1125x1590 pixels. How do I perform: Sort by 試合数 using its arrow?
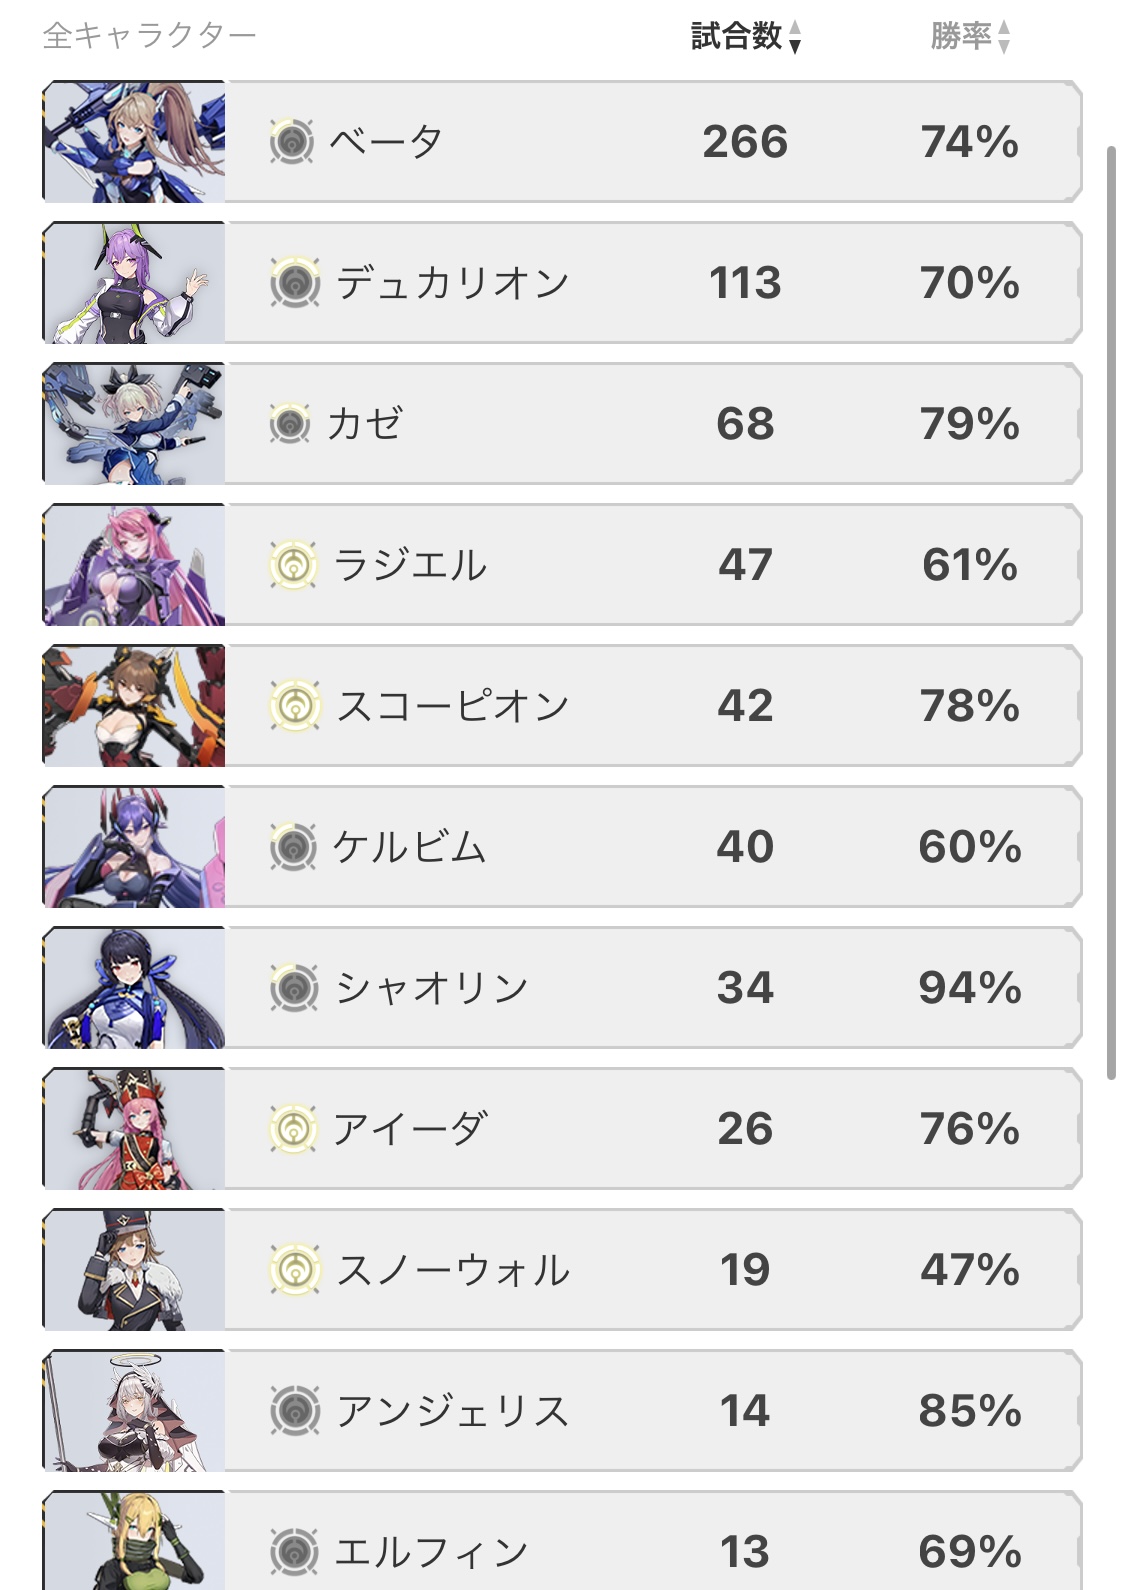click(795, 37)
